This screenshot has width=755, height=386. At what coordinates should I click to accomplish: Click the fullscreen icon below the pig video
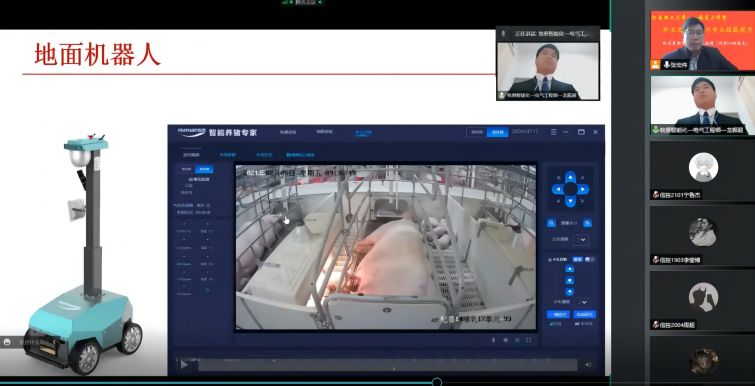[529, 340]
